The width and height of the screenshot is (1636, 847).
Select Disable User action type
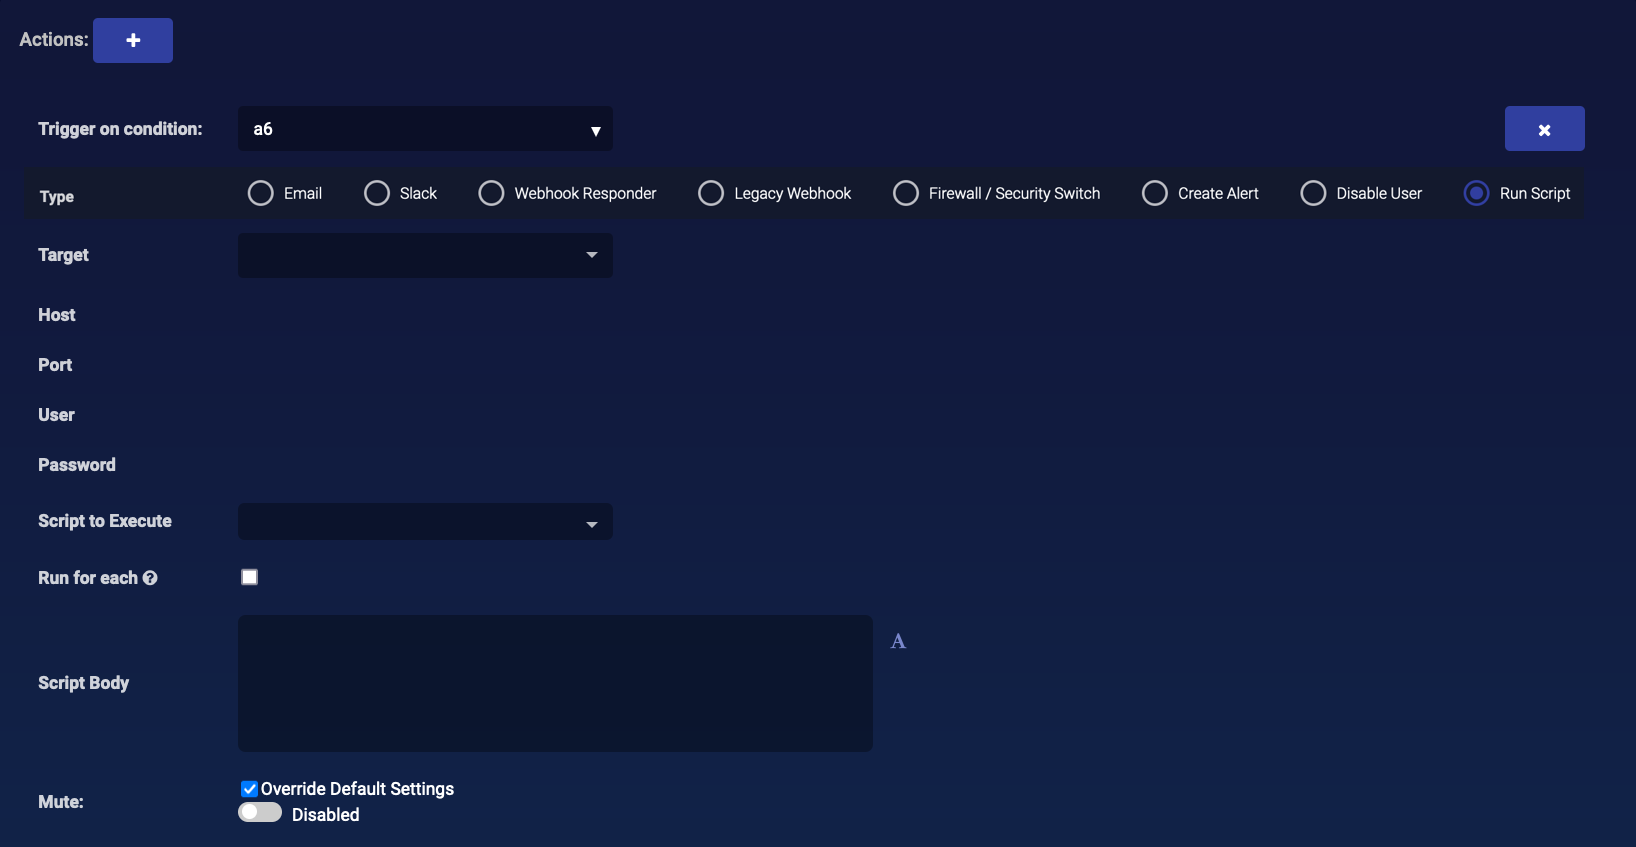pyautogui.click(x=1313, y=193)
